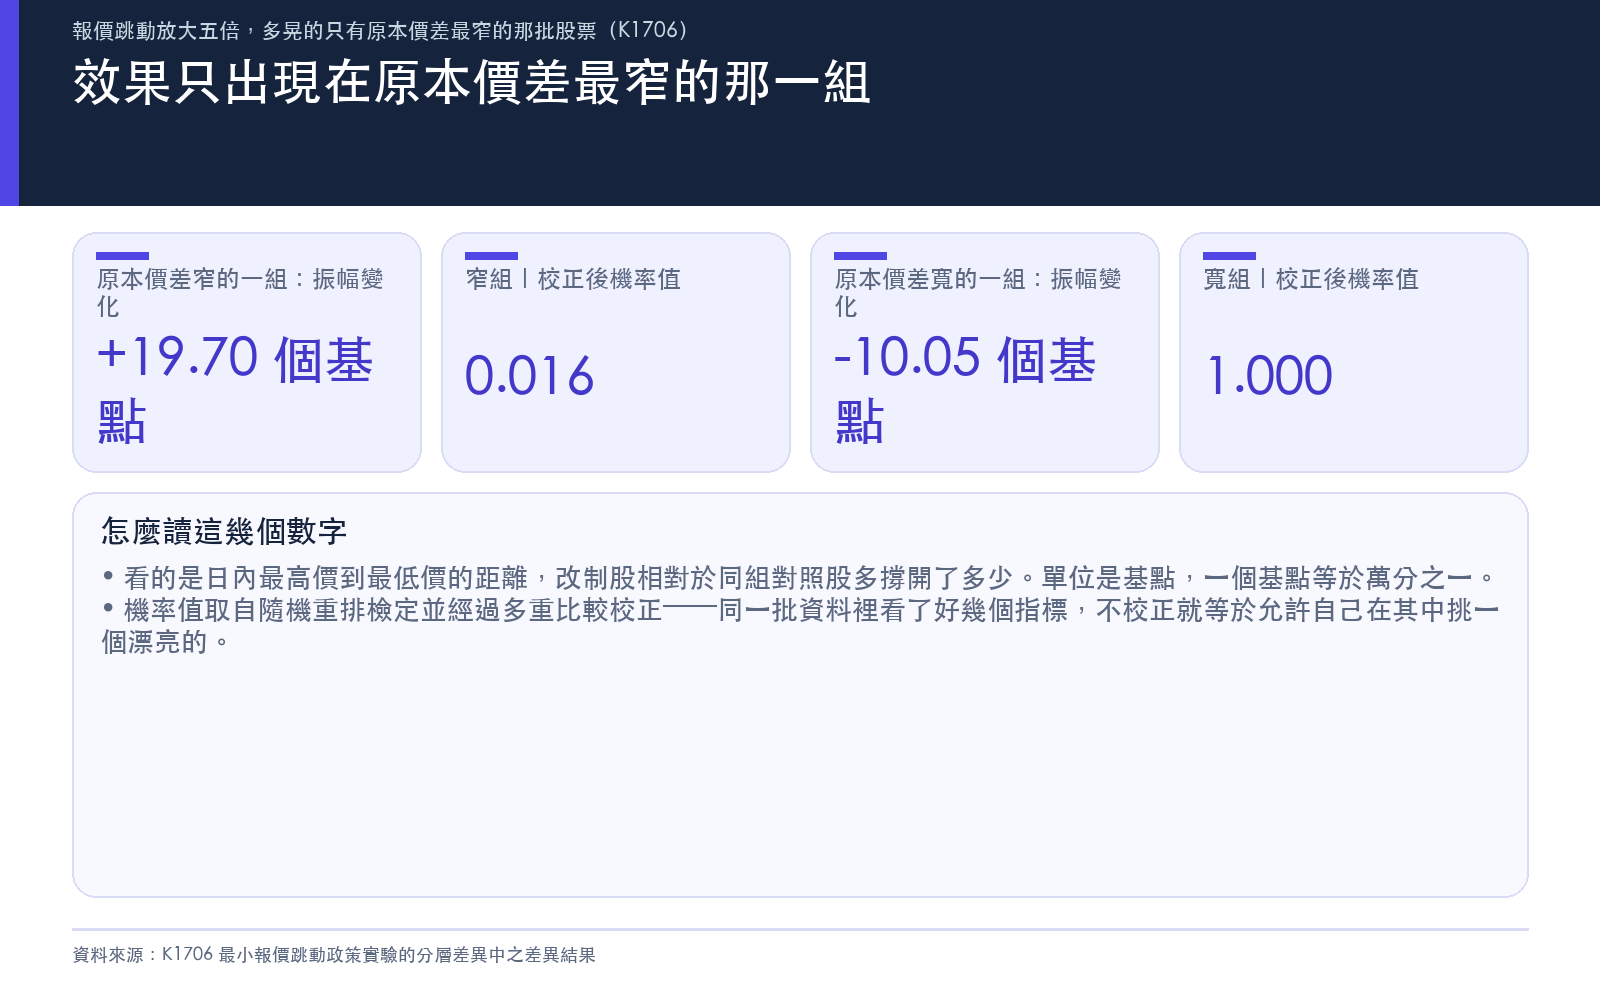Click the label 原本價差窄的一組：振幅變化

(x=241, y=293)
